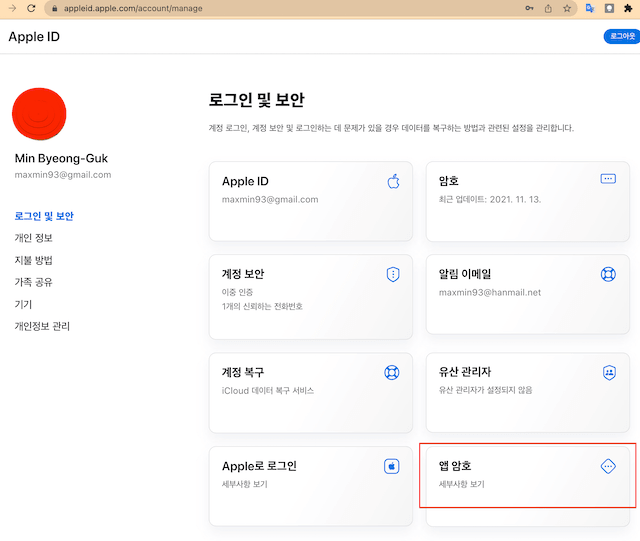Open 기기 from the sidebar
The height and width of the screenshot is (541, 640).
click(x=23, y=304)
